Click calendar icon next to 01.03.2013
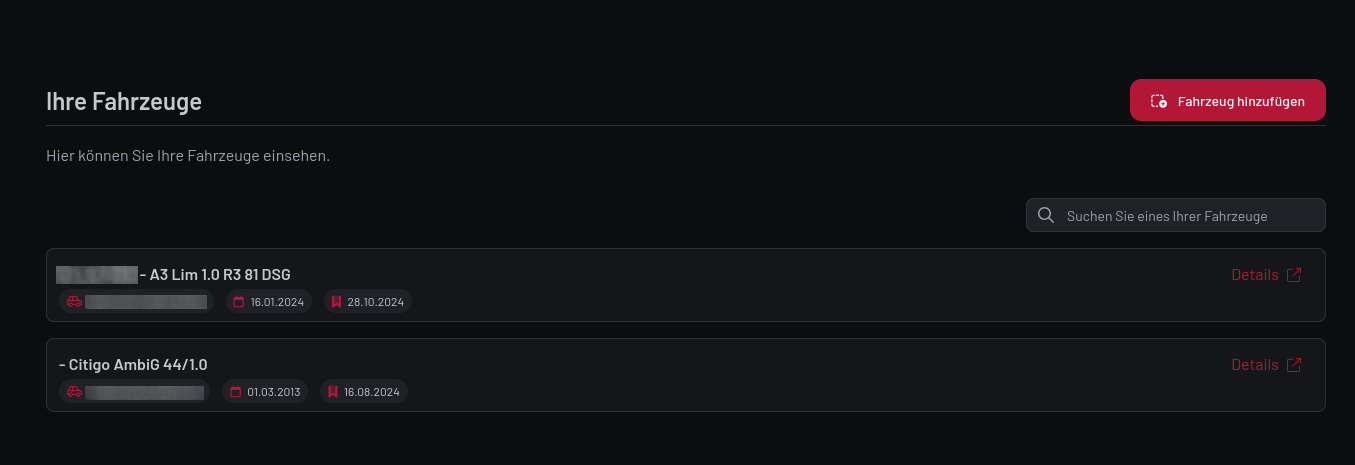Image resolution: width=1355 pixels, height=465 pixels. pyautogui.click(x=236, y=392)
